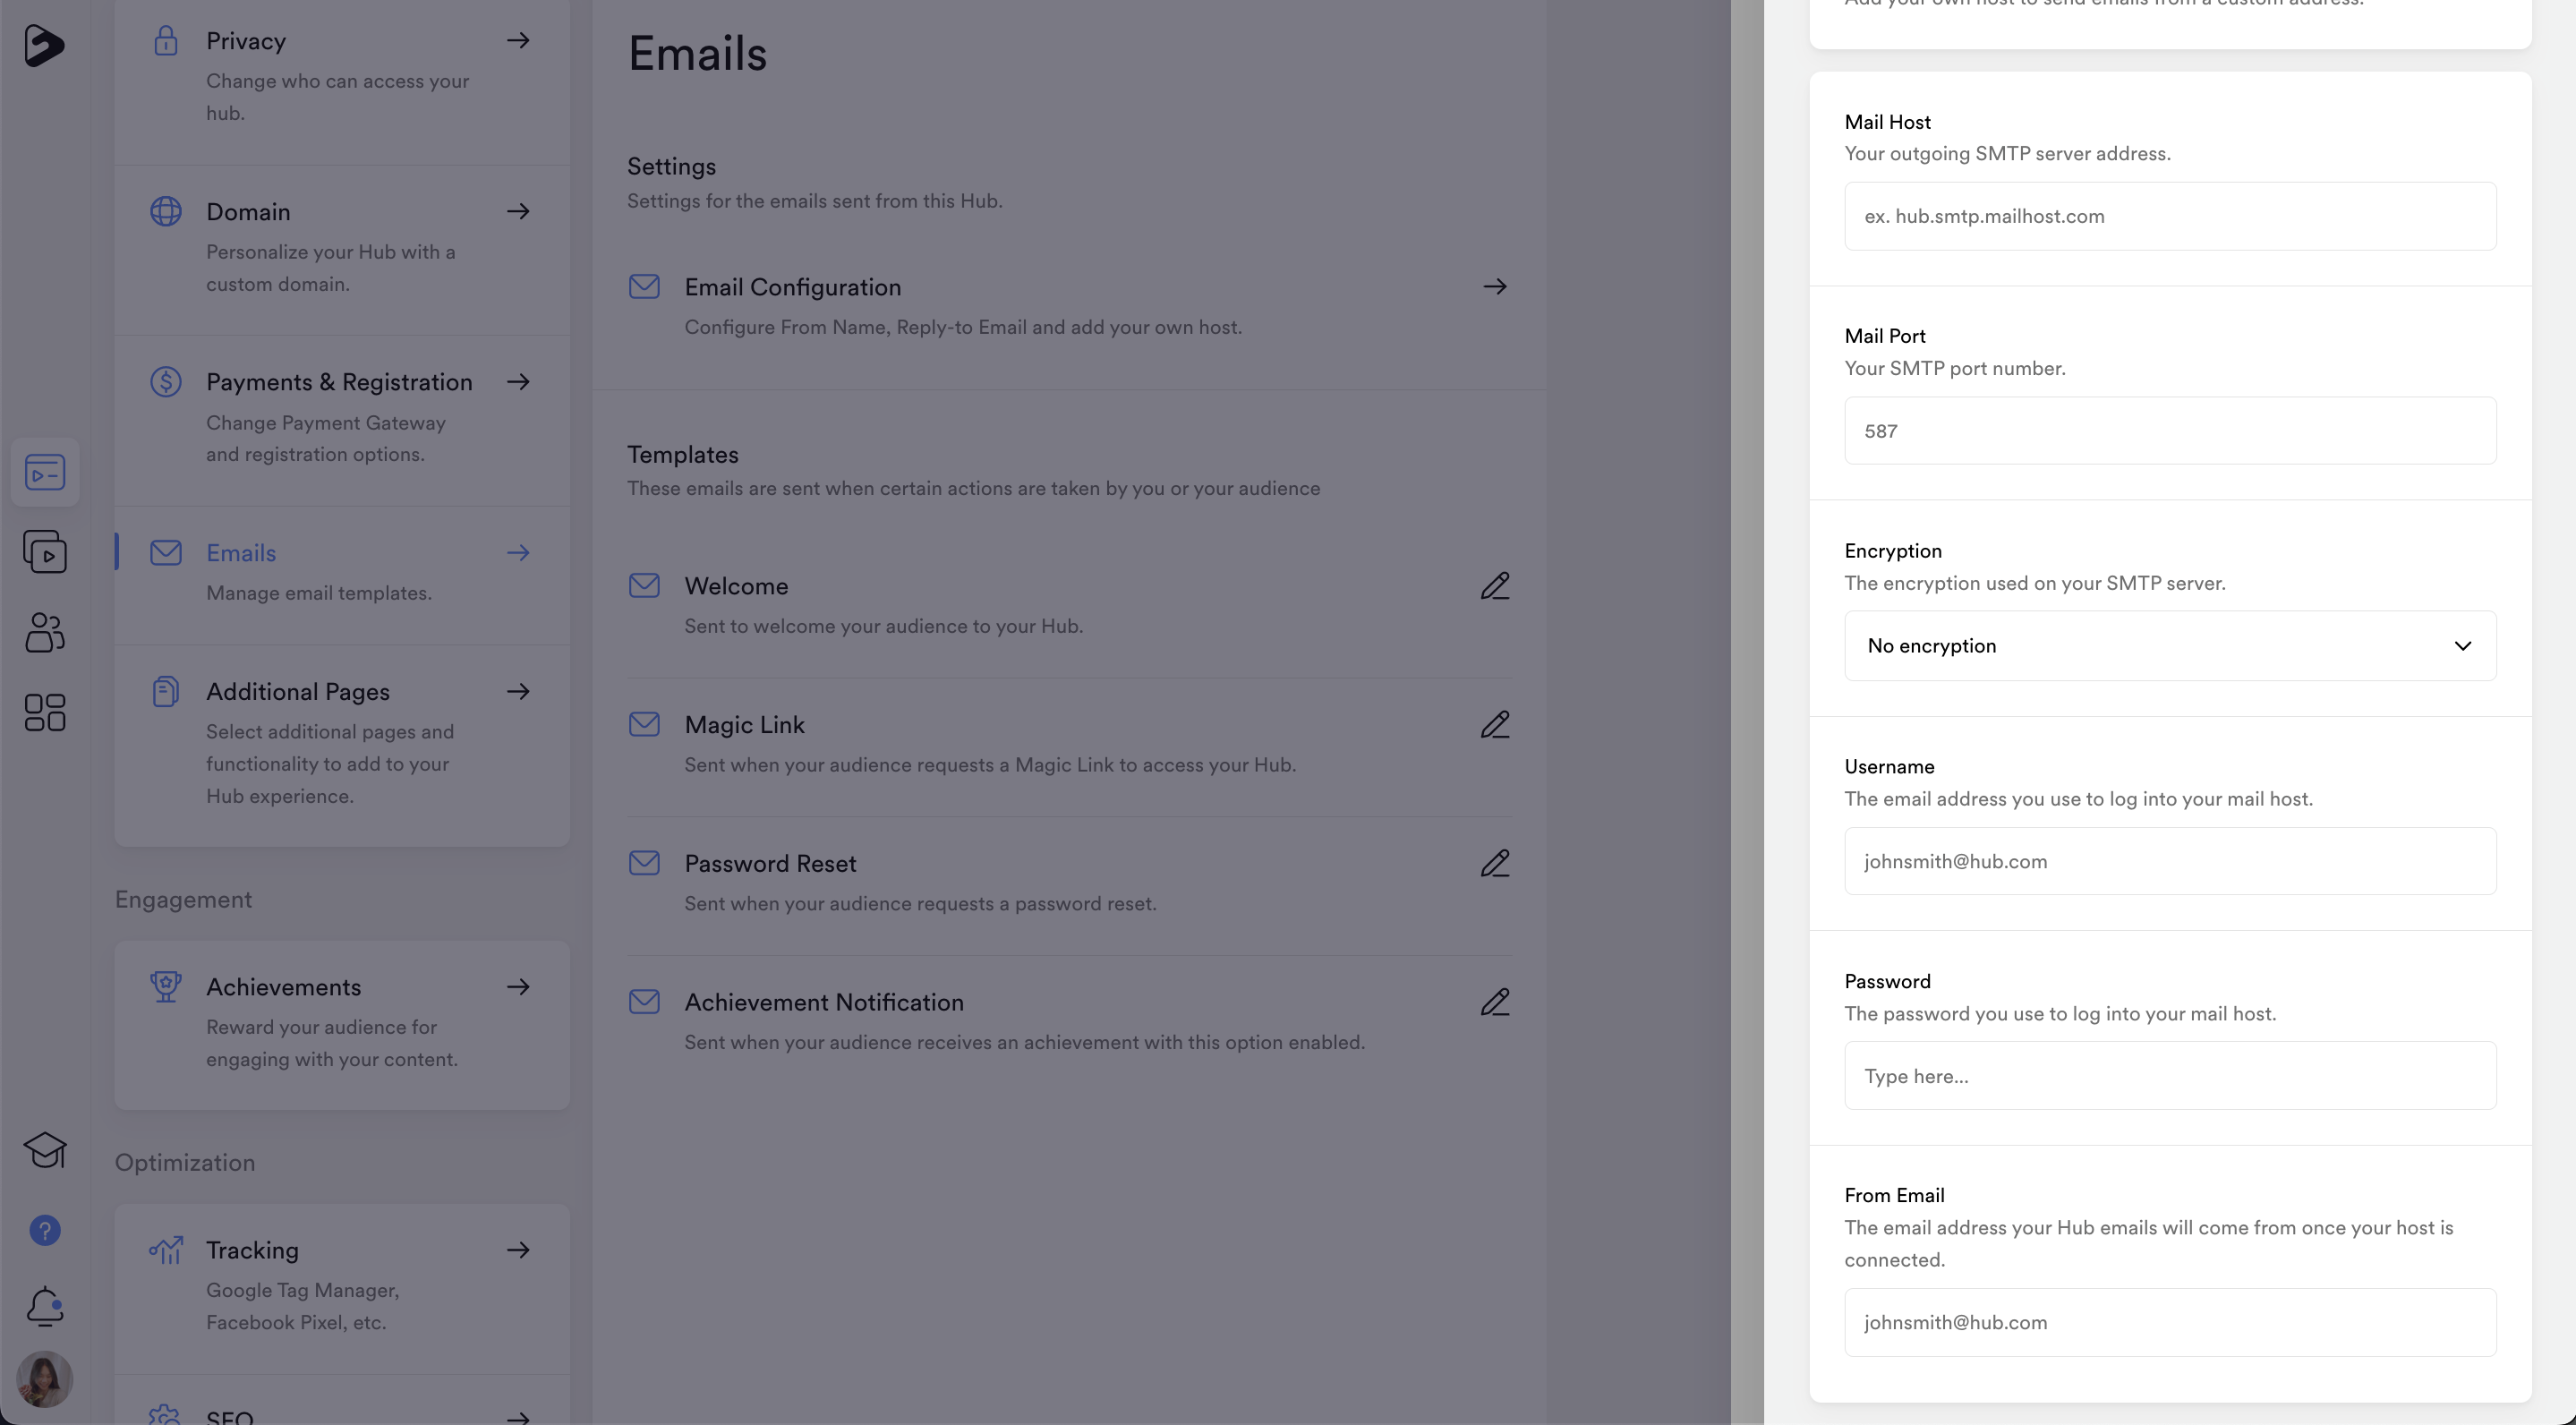
Task: Edit the Welcome email template
Action: [x=1494, y=586]
